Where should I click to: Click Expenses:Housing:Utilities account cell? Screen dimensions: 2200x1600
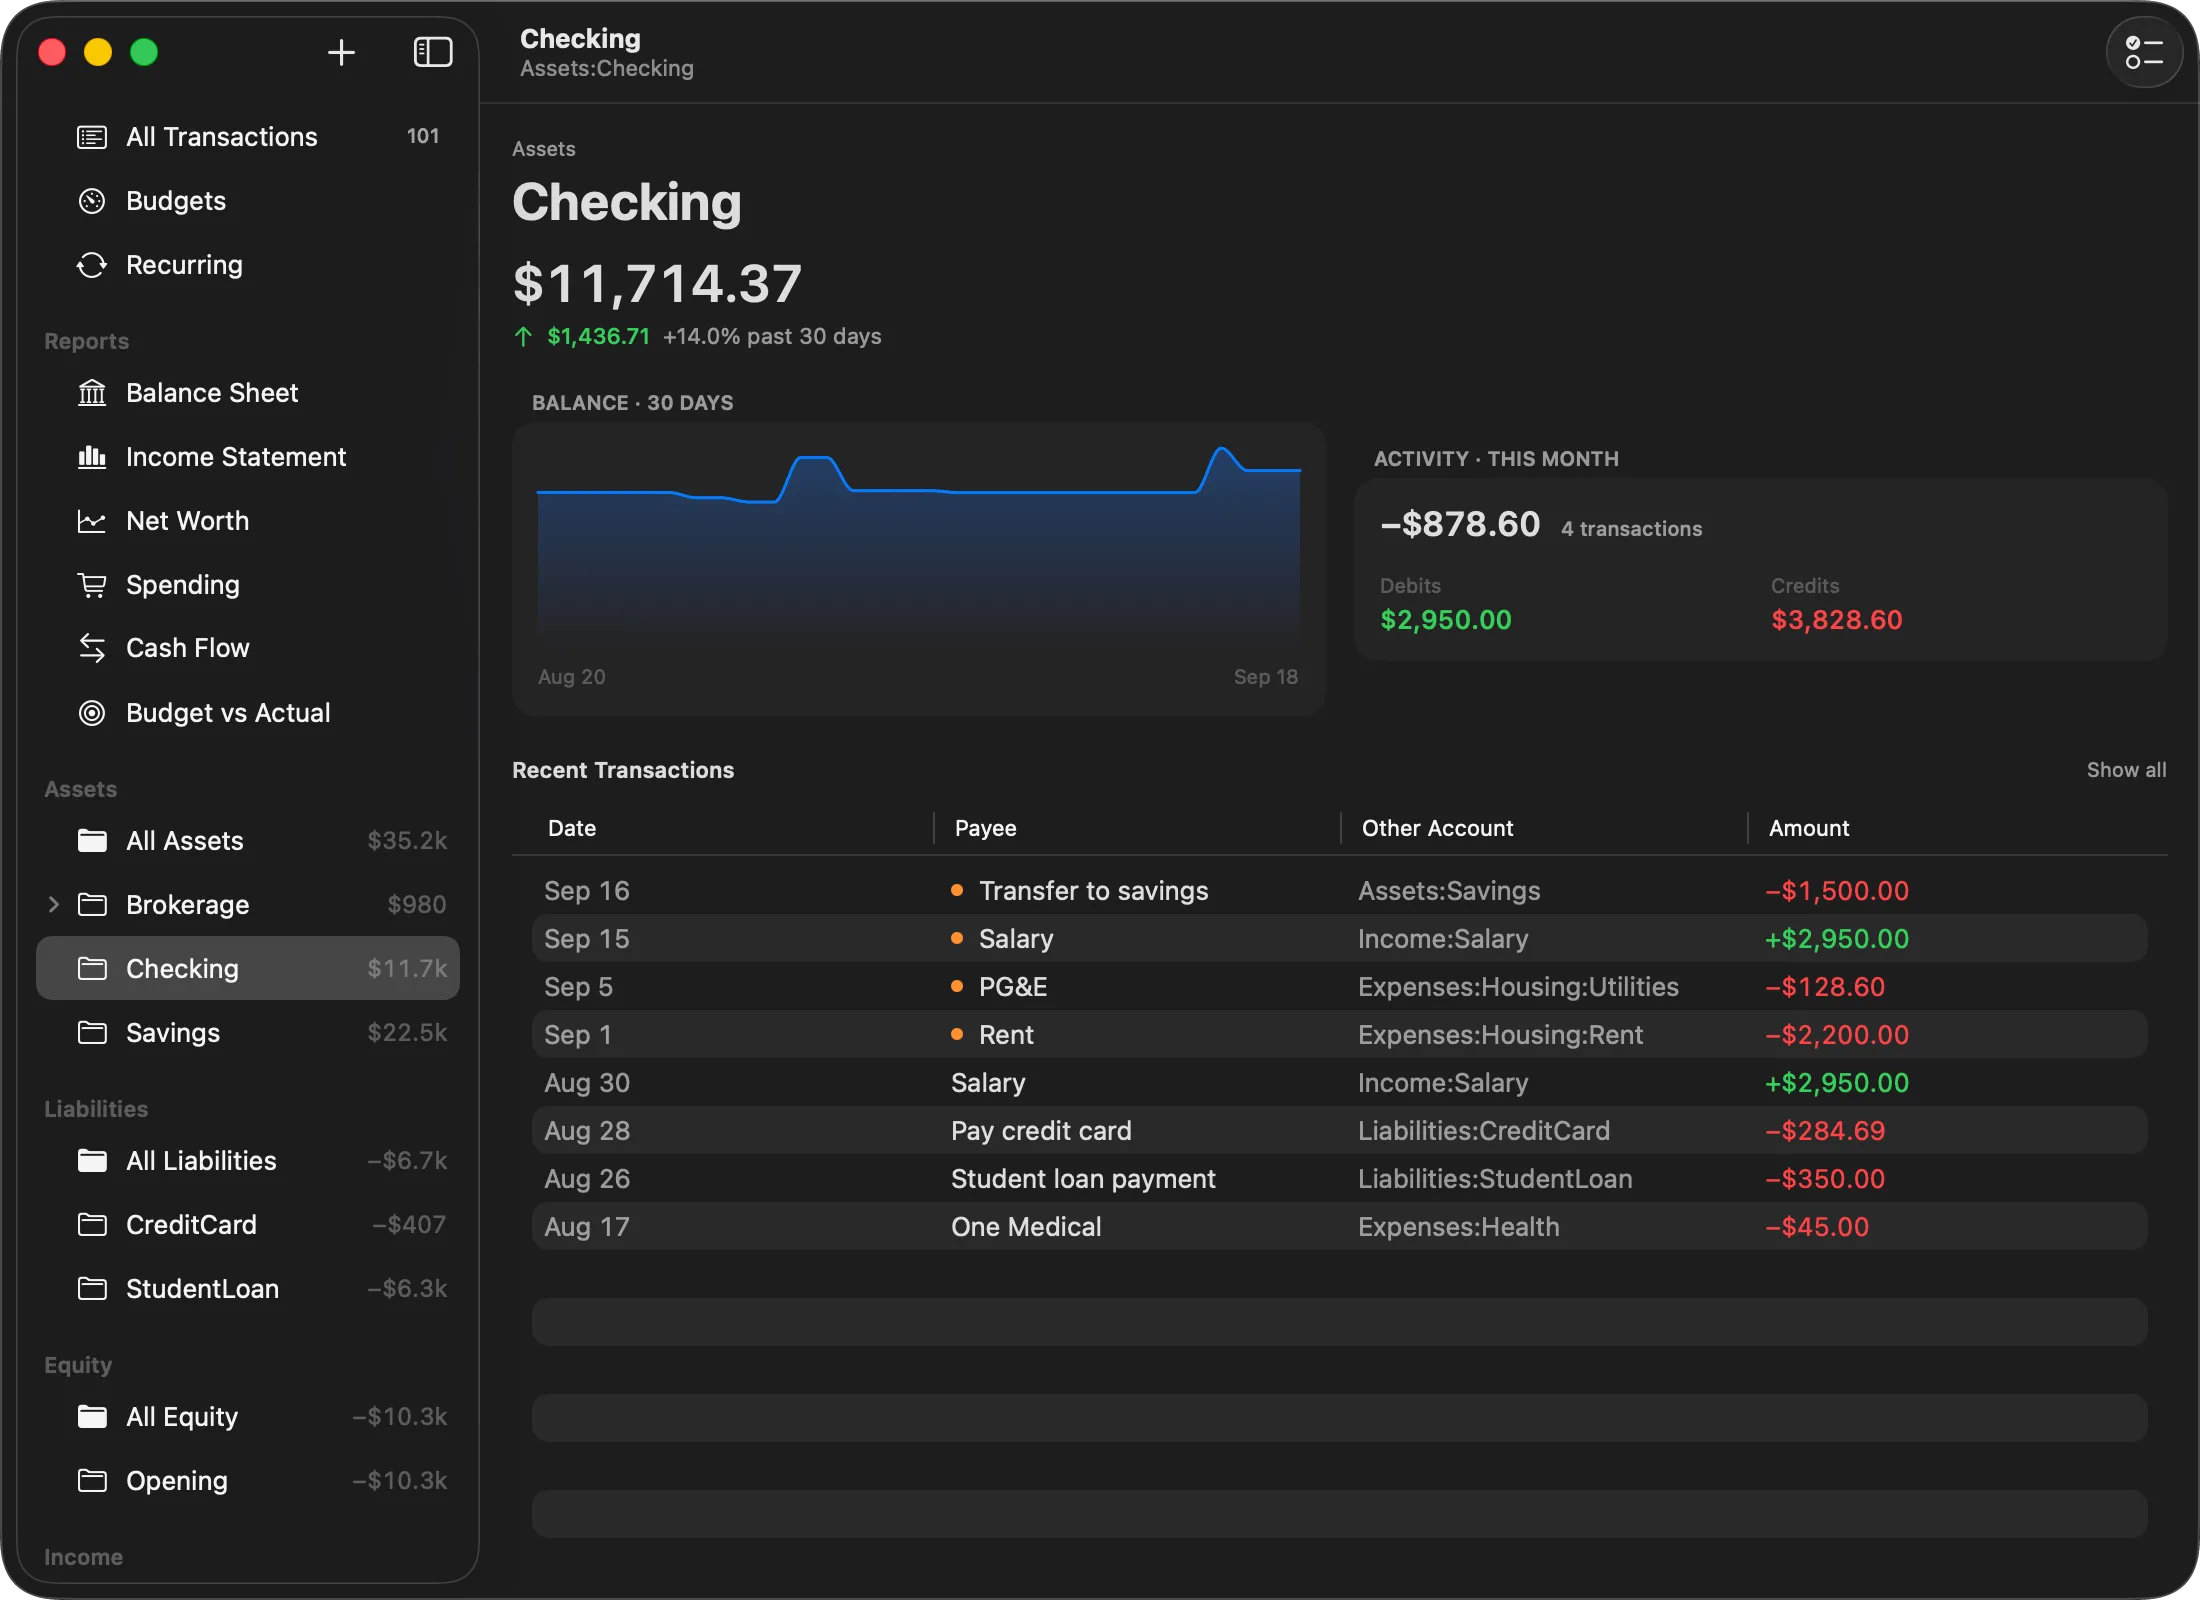point(1518,986)
